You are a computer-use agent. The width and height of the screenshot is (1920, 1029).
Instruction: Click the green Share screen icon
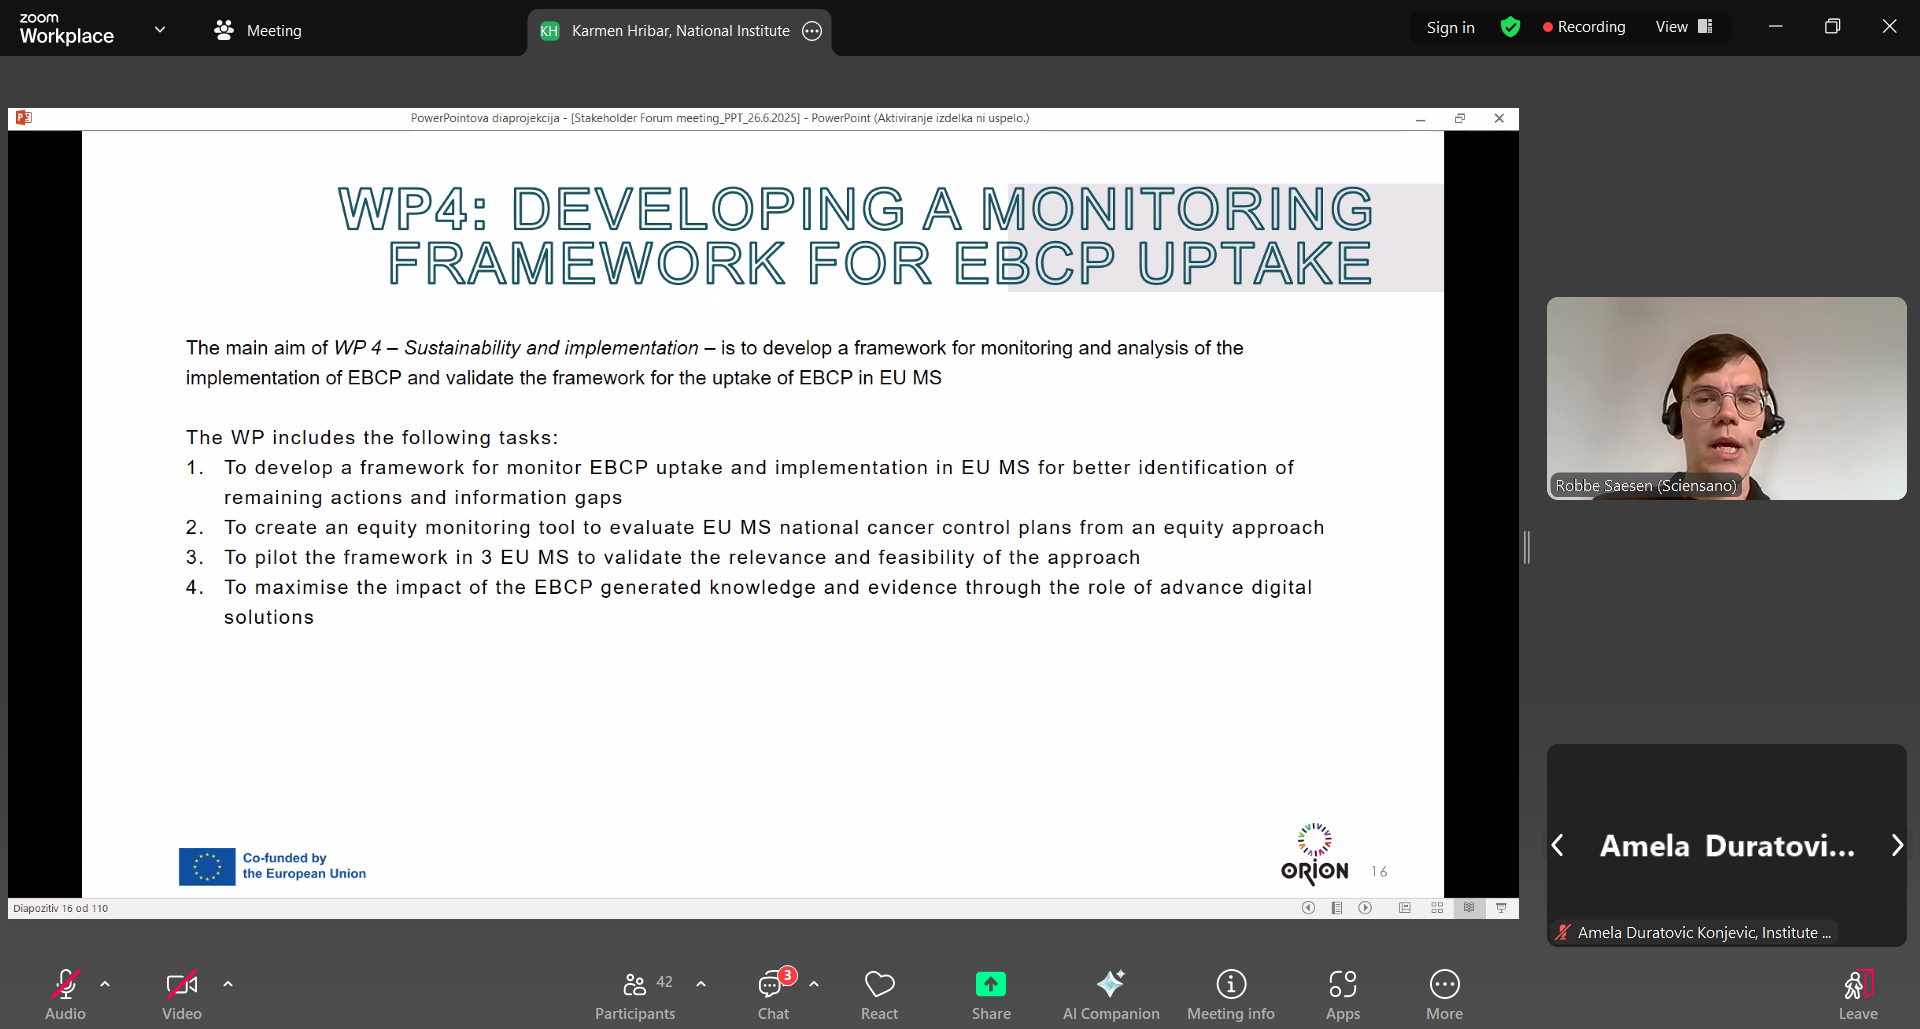(990, 985)
